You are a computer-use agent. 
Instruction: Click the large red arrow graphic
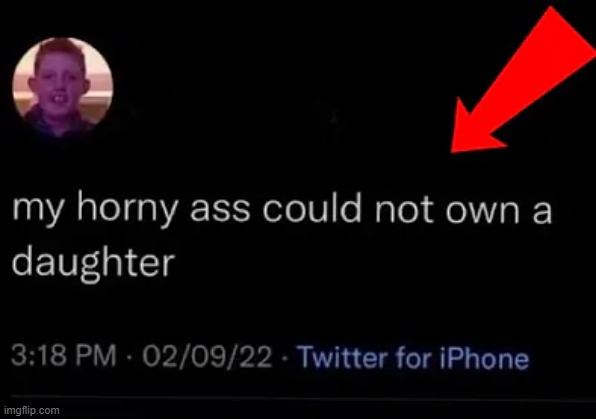click(x=525, y=78)
